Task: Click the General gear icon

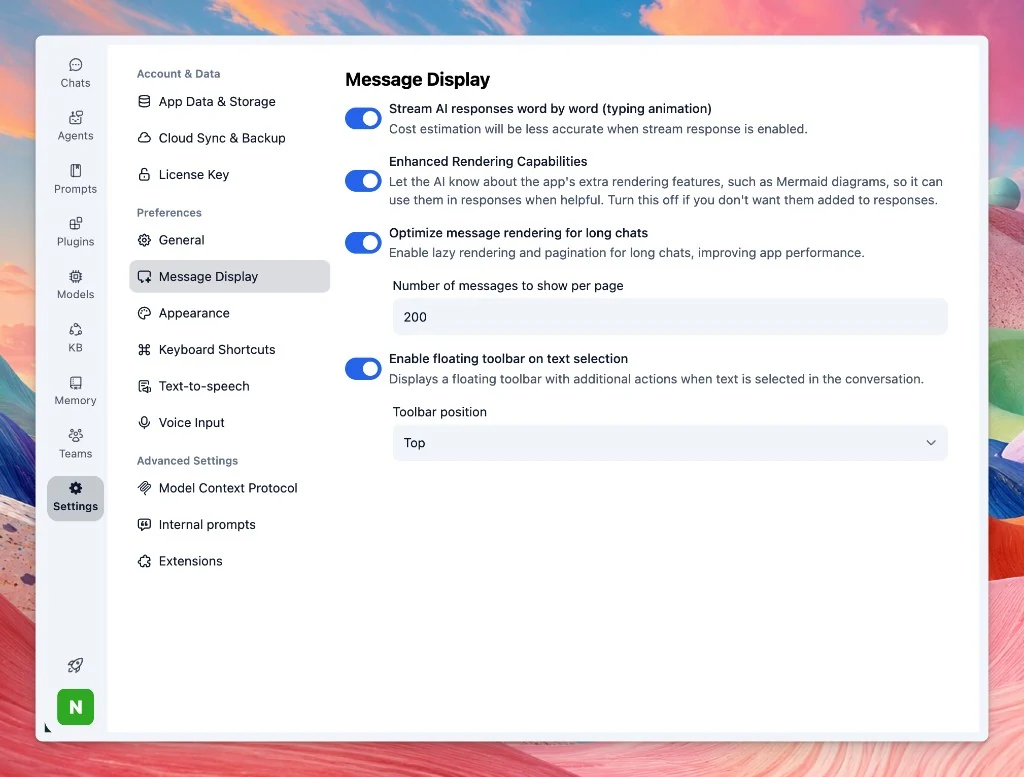Action: click(144, 240)
